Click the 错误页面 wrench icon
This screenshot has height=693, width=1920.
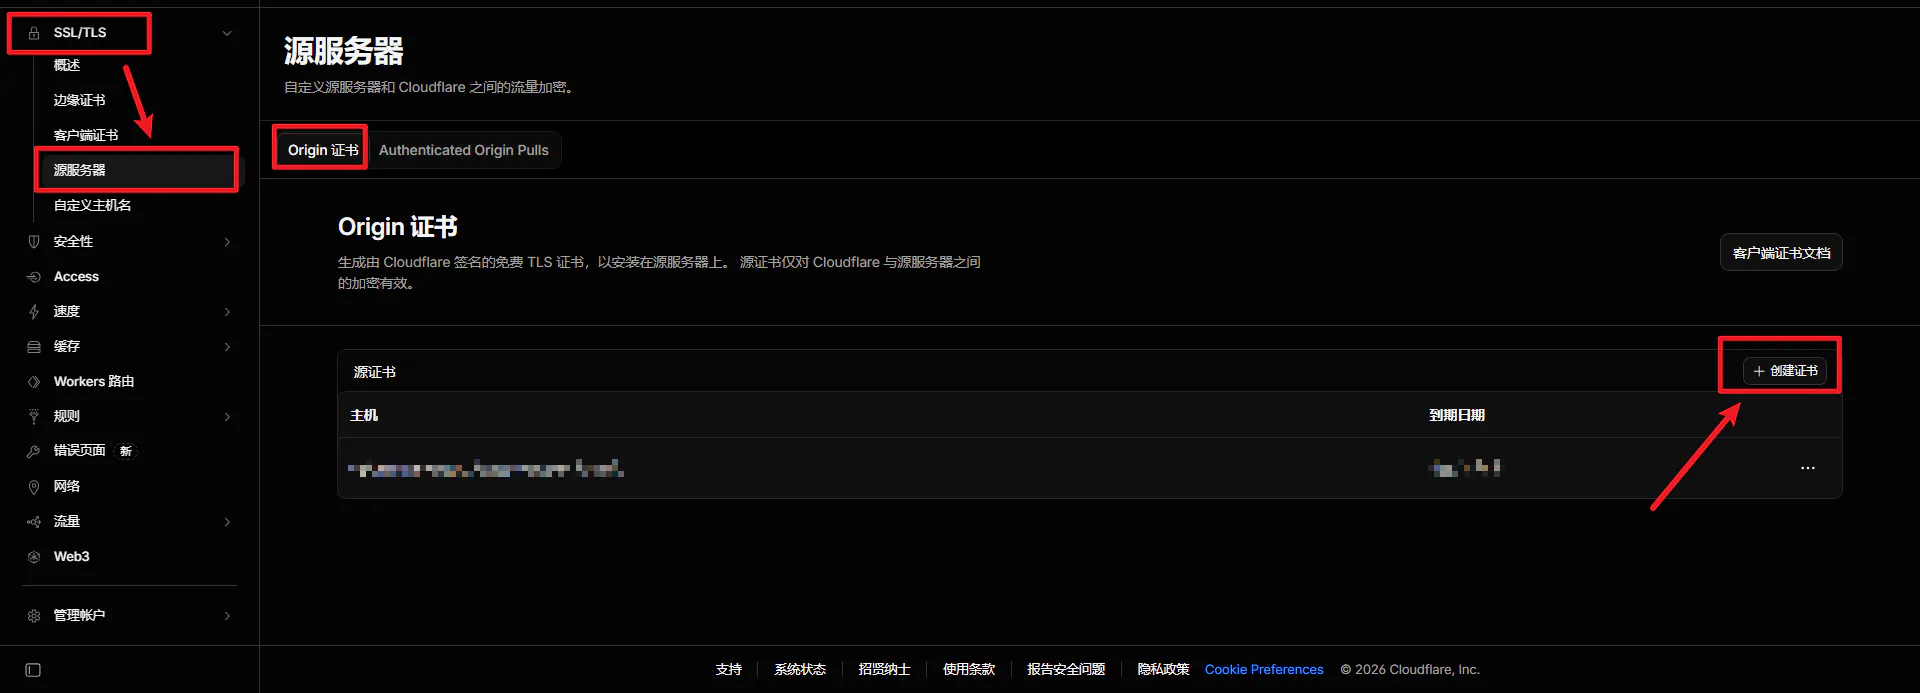pos(34,451)
